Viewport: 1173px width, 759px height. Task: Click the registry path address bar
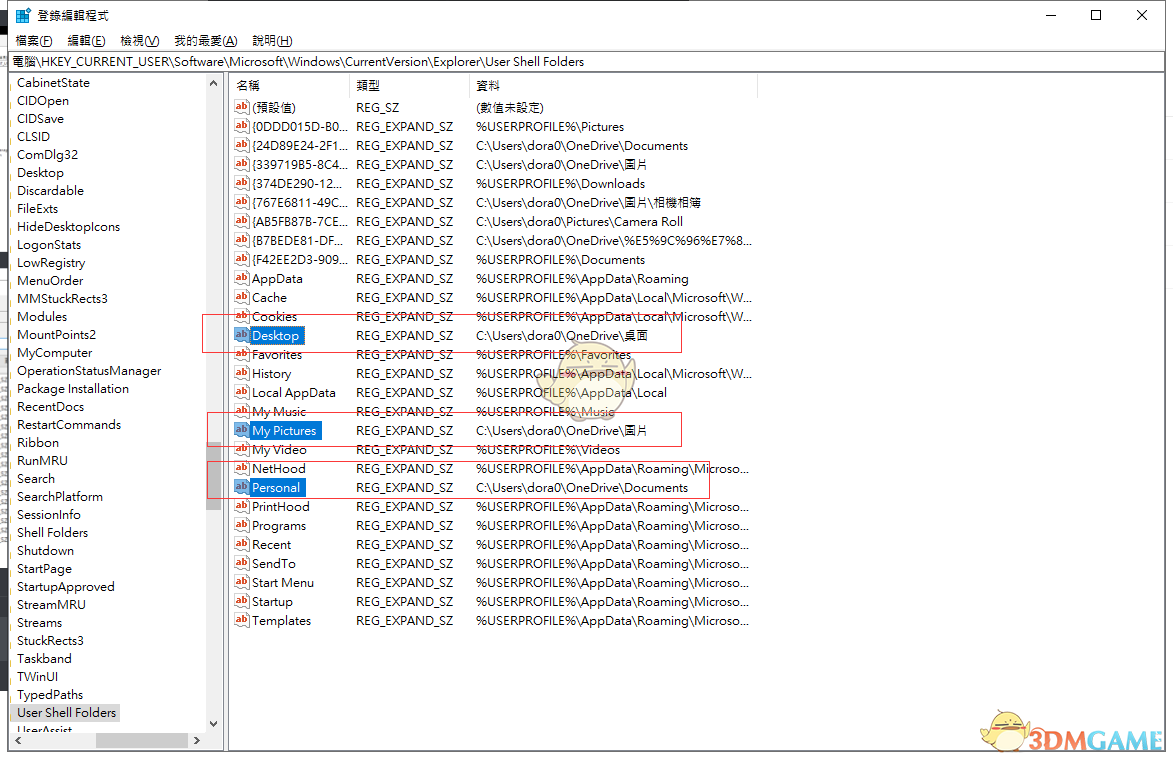pos(586,62)
